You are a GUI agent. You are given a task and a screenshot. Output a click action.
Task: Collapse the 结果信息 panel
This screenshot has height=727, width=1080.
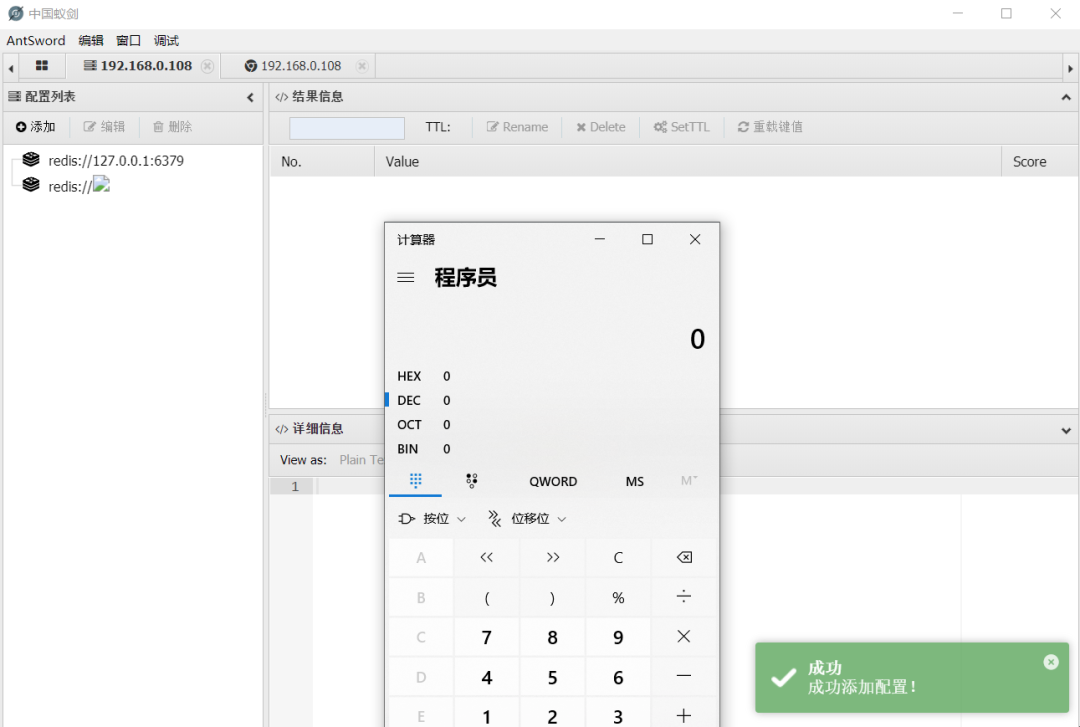[1066, 98]
